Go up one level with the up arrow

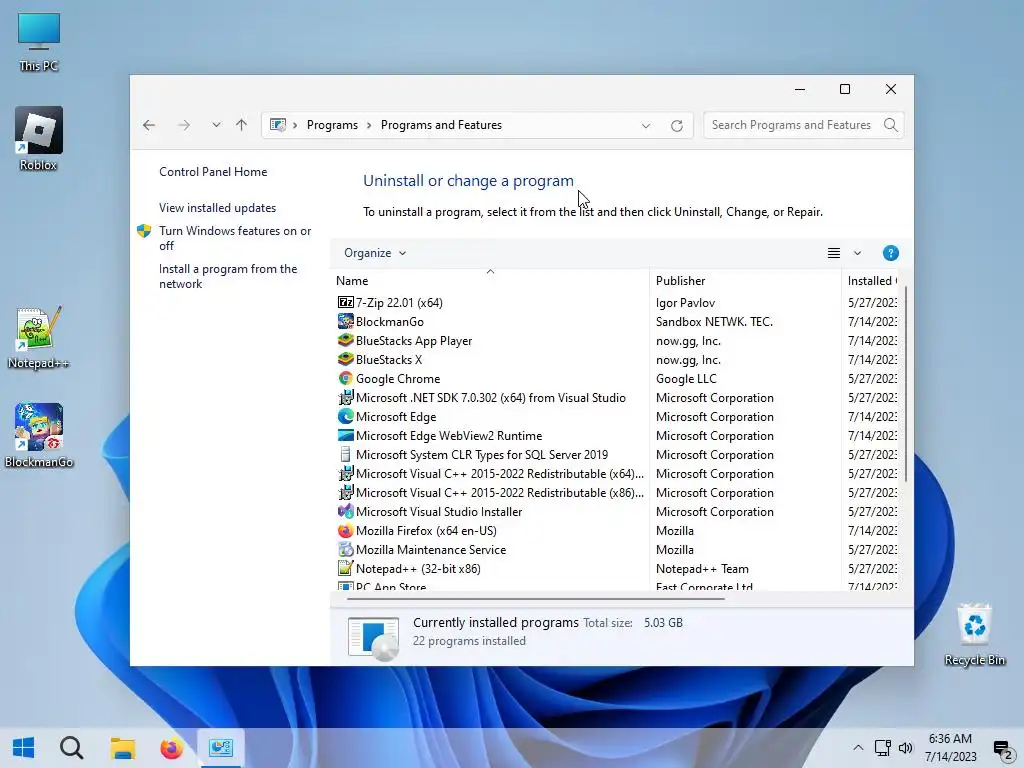tap(242, 125)
